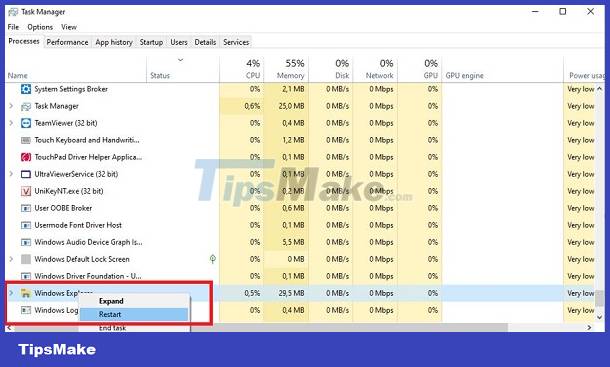Switch to the Performance tab
610x367 pixels.
(67, 42)
